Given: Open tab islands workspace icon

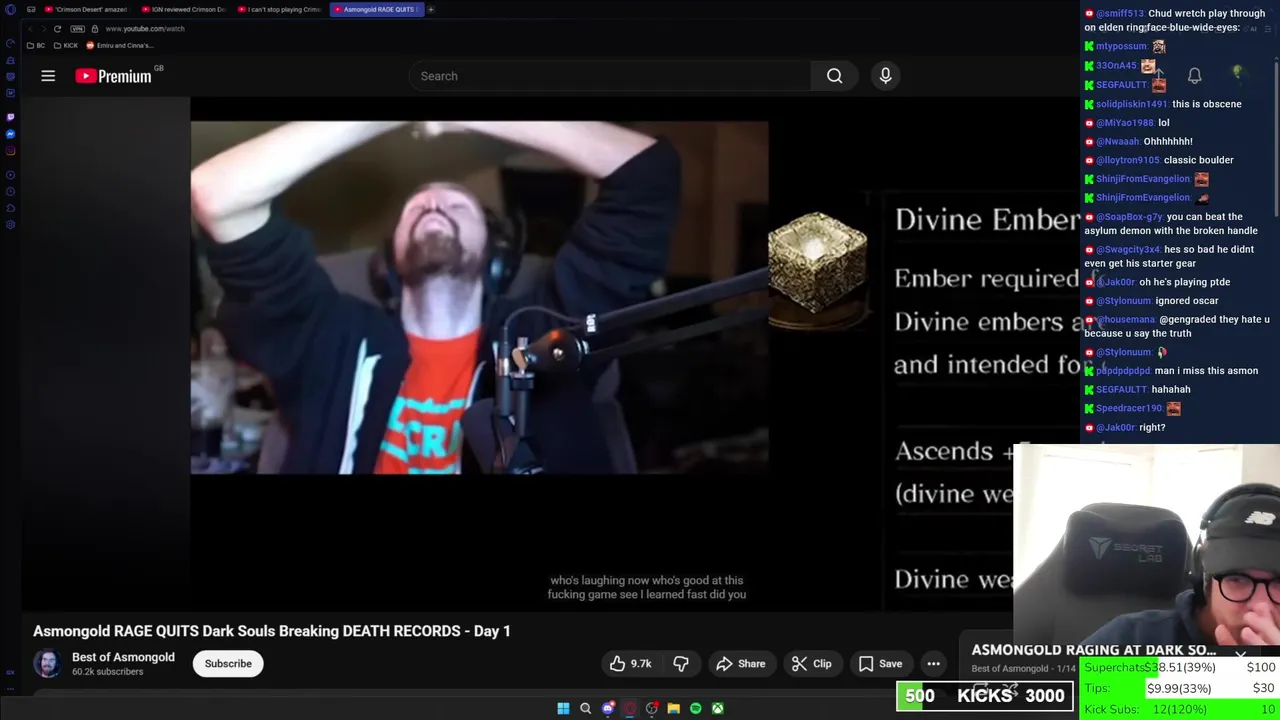Looking at the screenshot, I should click(31, 9).
